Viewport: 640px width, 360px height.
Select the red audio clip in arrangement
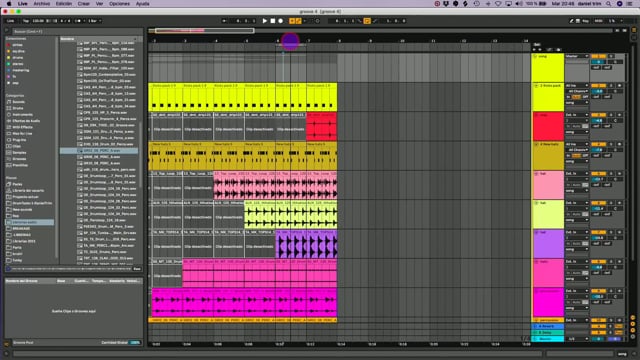322,127
